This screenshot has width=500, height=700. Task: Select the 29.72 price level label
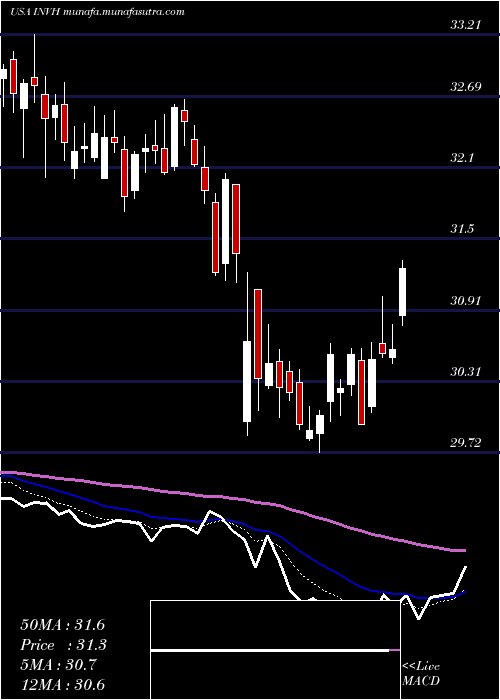465,443
